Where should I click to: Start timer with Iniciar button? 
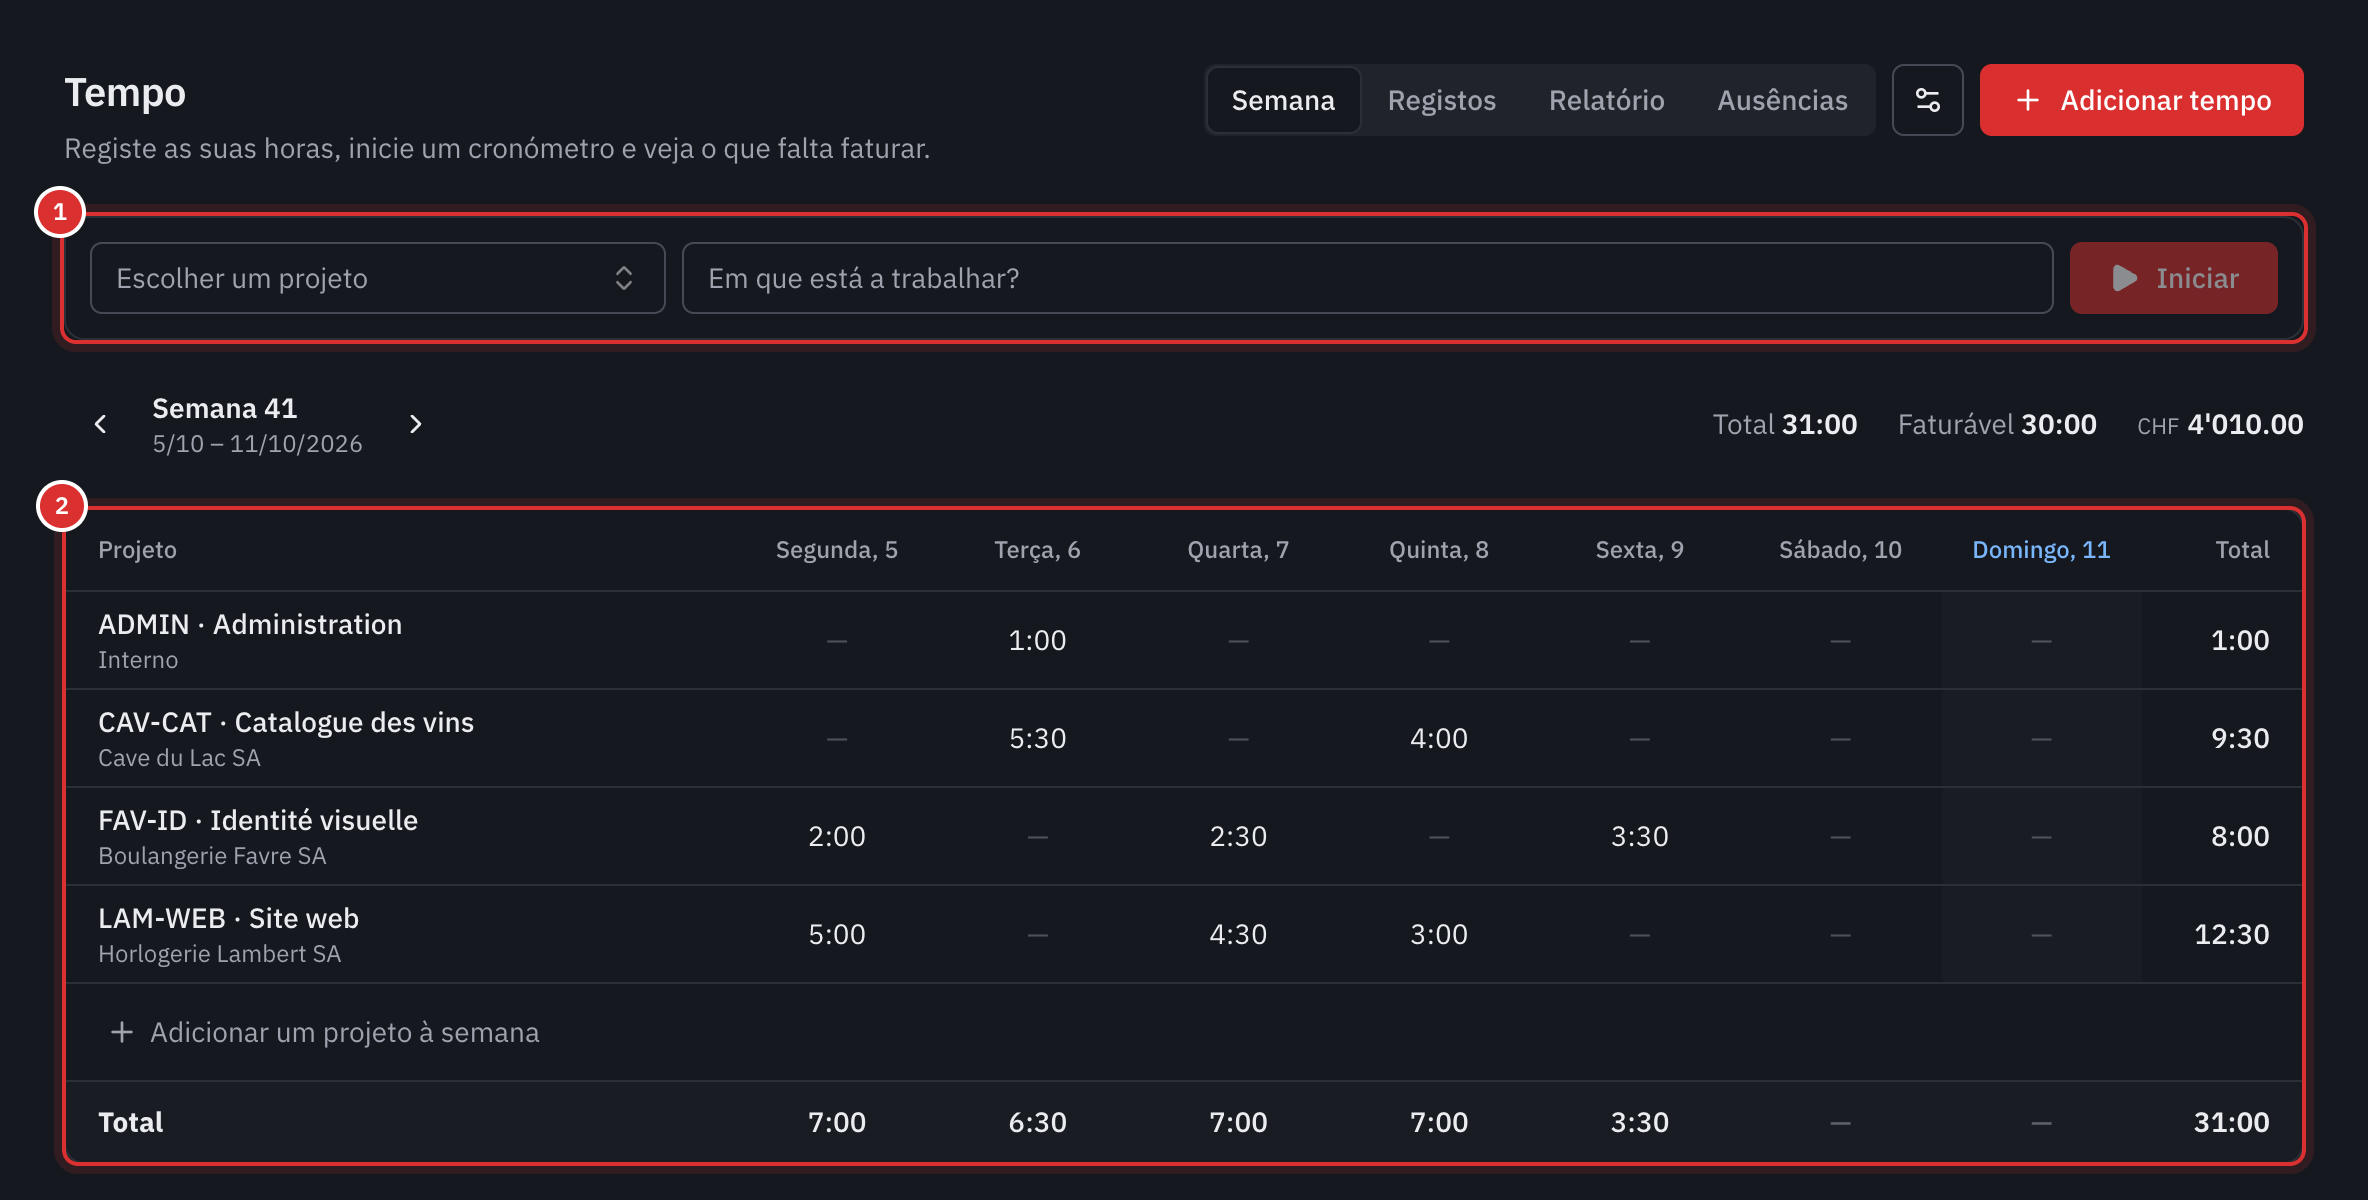click(2173, 278)
